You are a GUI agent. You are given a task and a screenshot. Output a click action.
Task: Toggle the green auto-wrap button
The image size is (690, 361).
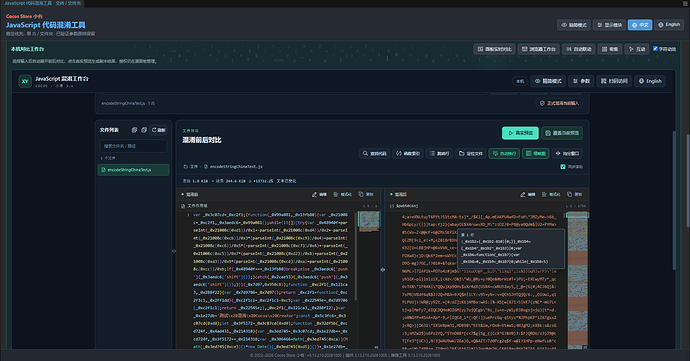(504, 153)
